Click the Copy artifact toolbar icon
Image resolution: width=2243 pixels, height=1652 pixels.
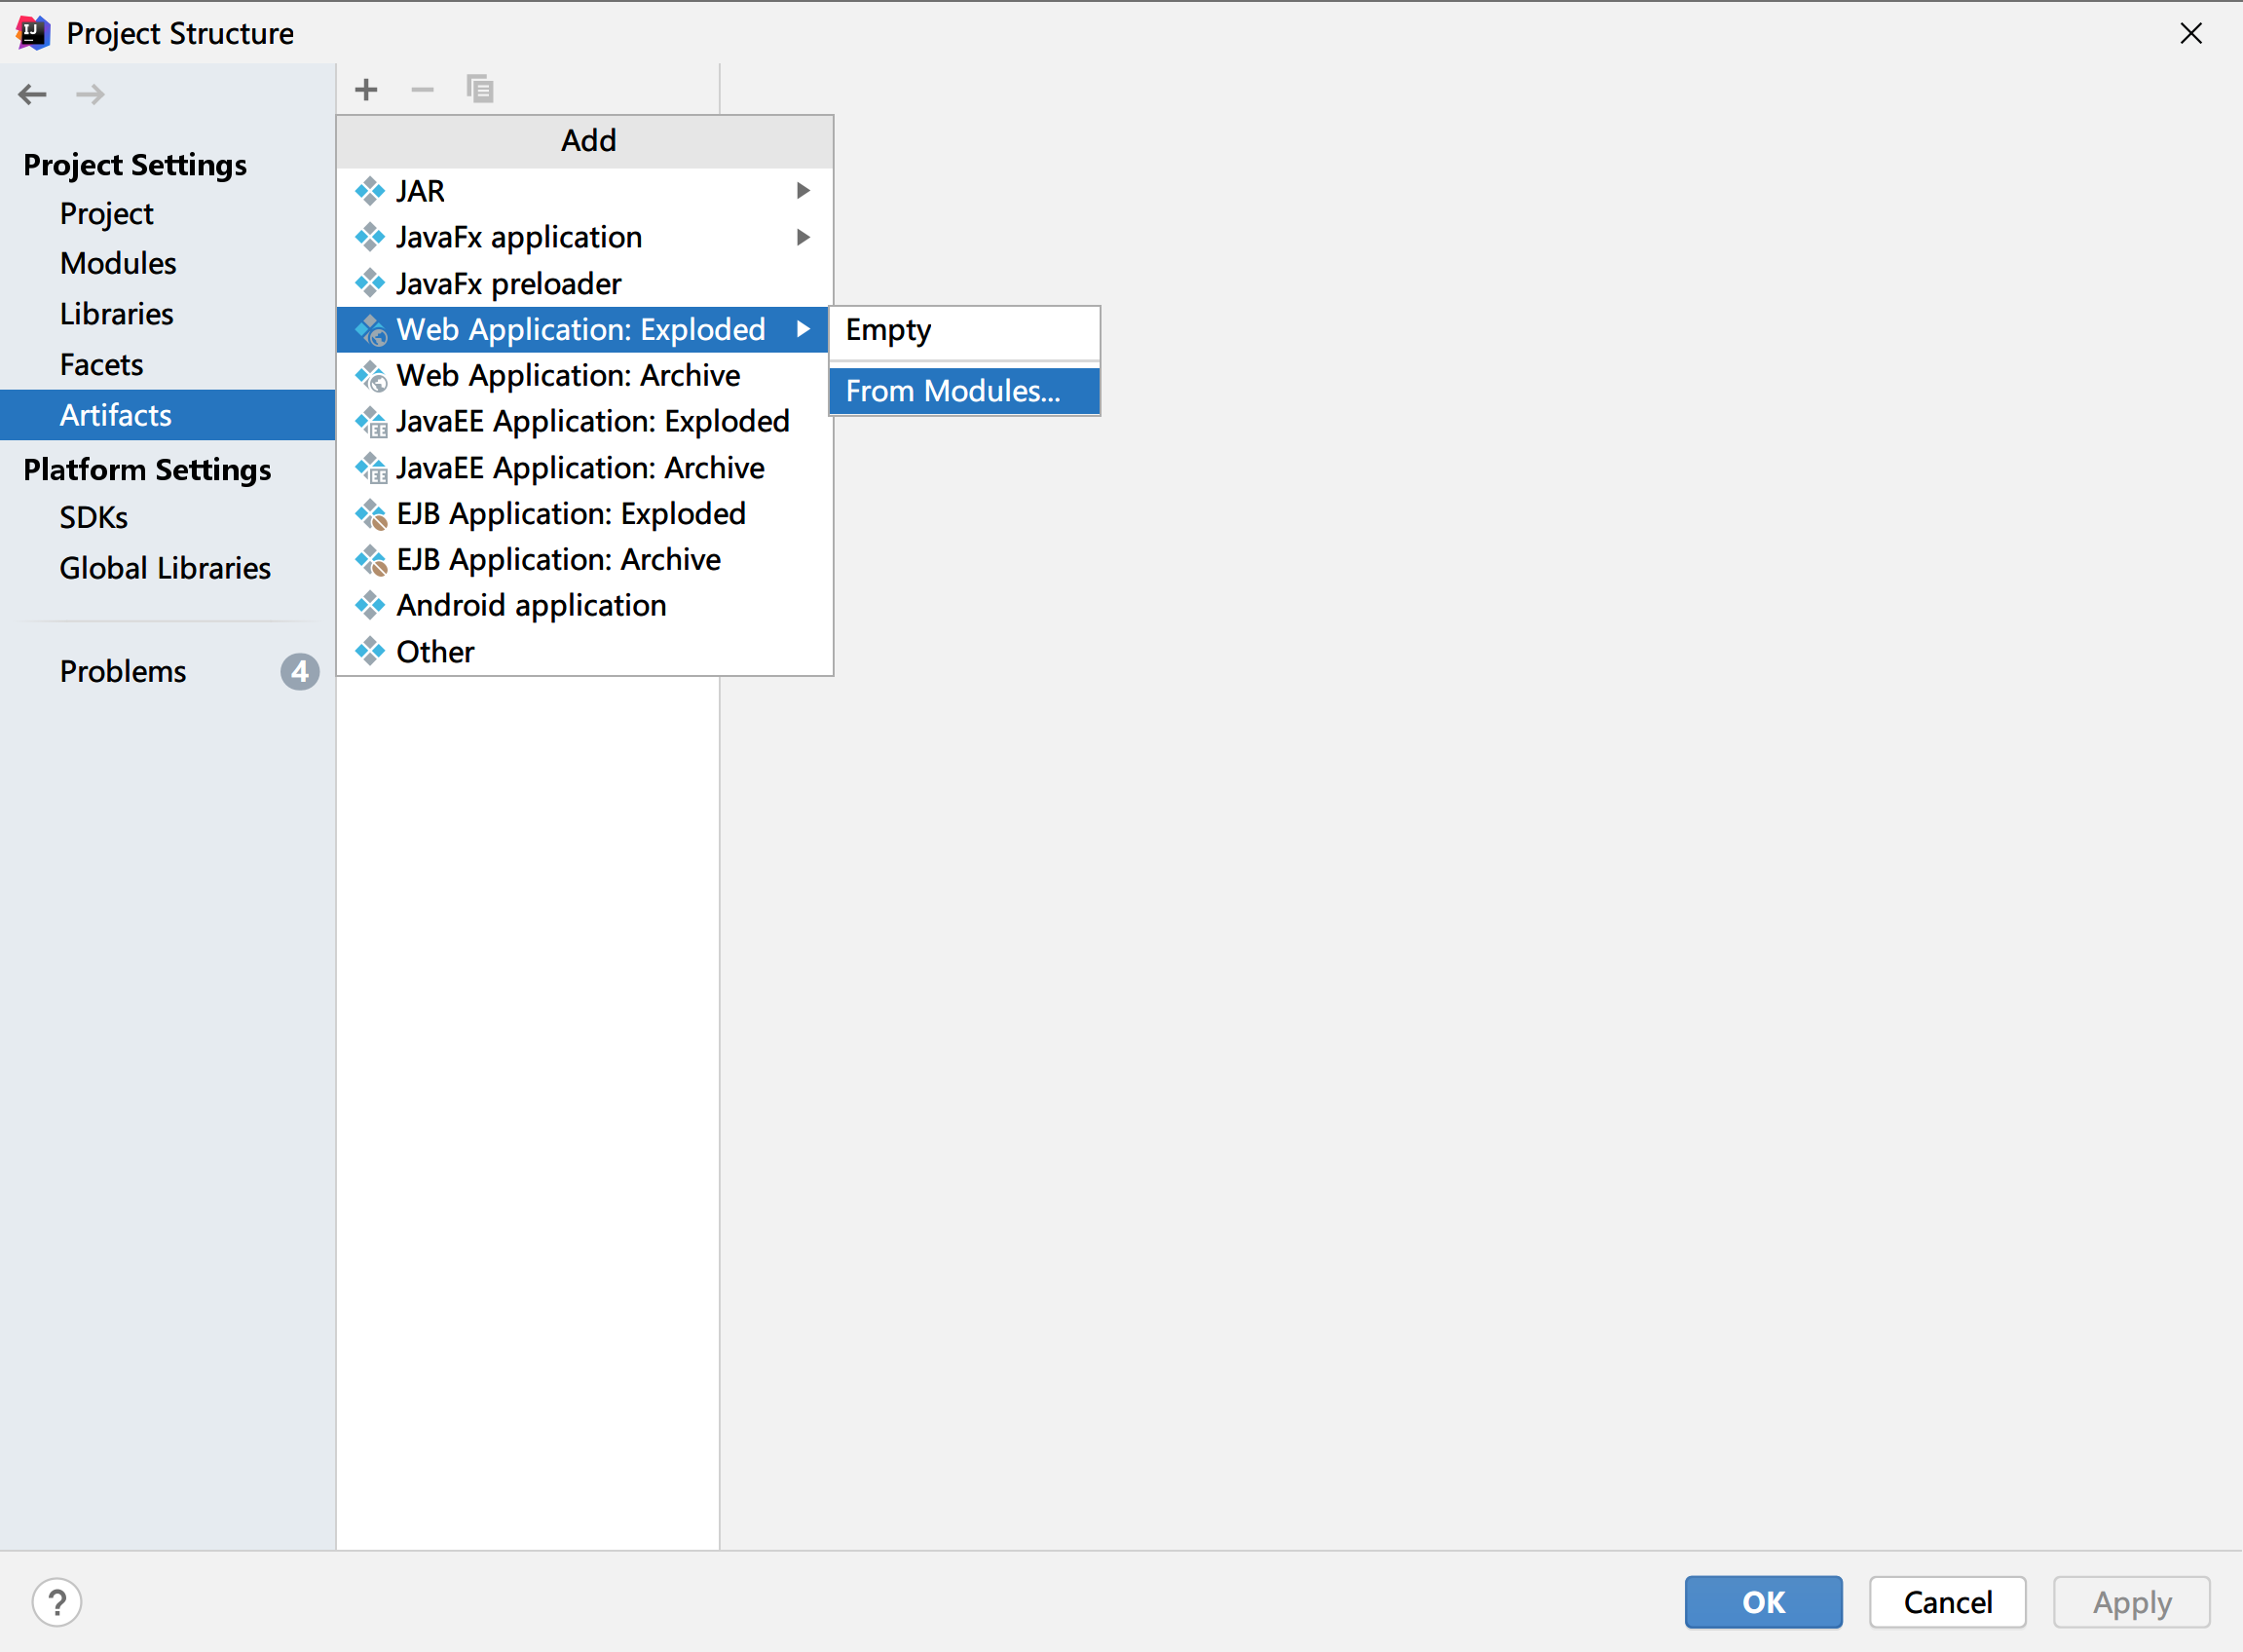point(480,90)
